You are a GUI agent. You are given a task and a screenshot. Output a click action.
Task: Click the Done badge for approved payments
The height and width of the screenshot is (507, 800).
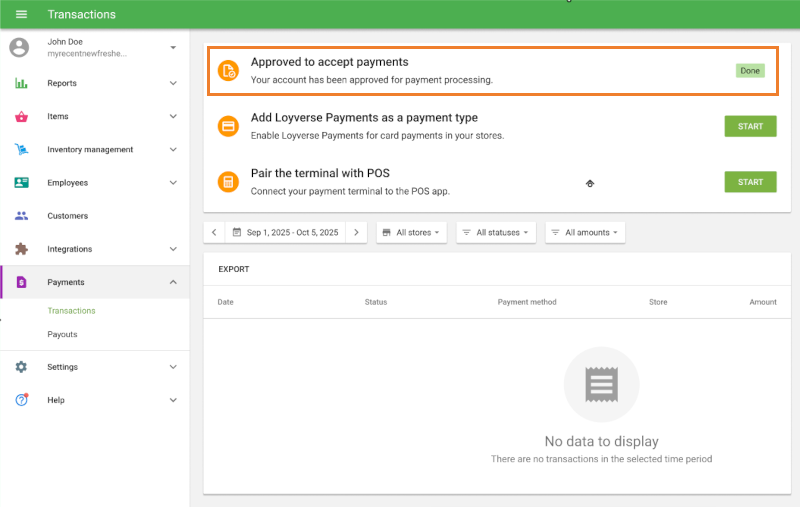[750, 70]
